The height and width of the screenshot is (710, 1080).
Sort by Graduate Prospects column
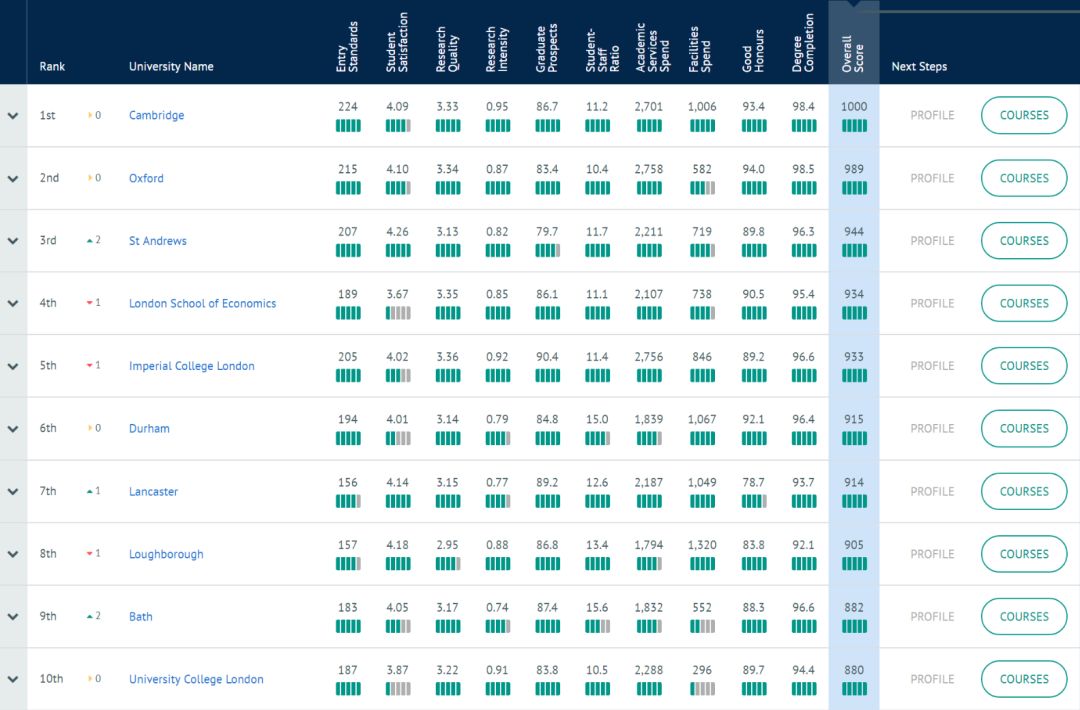point(547,48)
